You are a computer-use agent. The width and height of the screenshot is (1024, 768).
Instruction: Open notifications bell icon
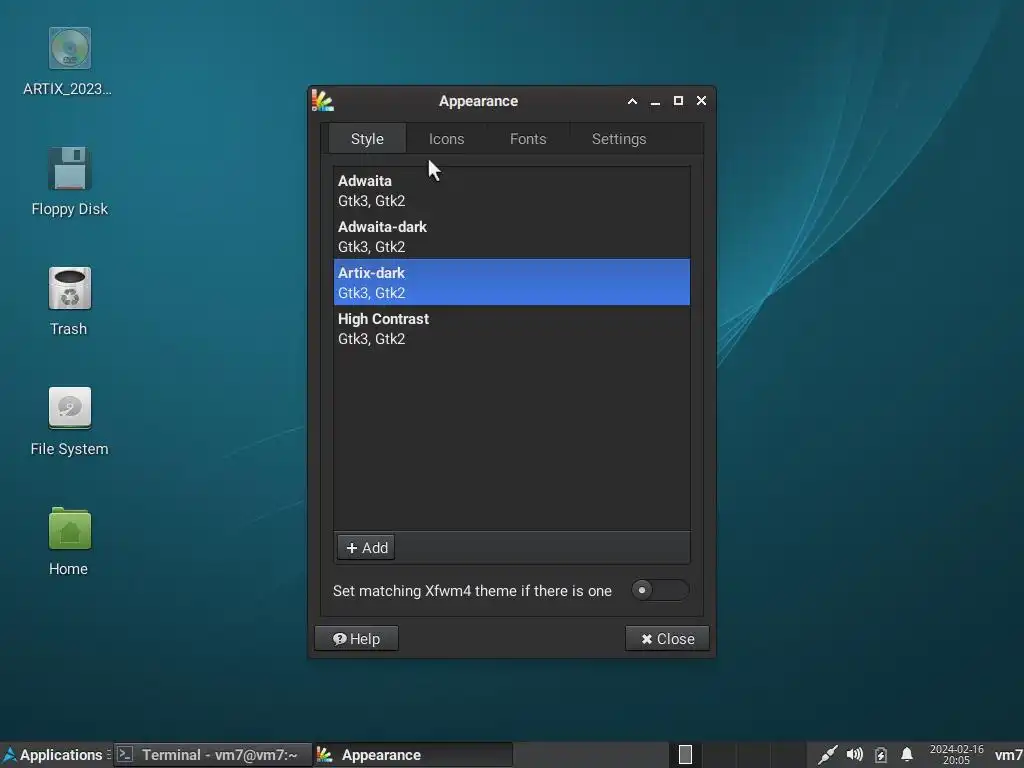906,755
